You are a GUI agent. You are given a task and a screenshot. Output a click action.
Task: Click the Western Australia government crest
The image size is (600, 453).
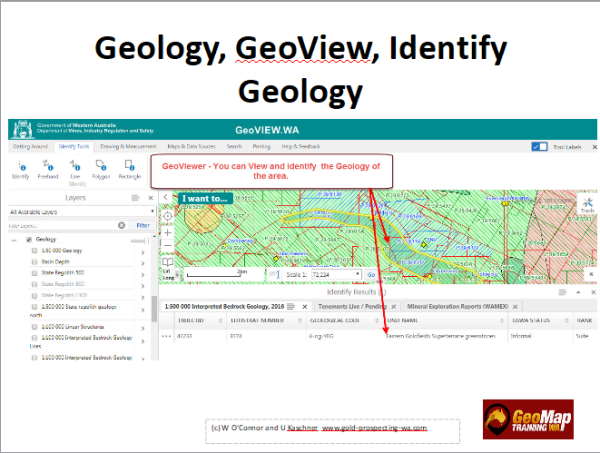pyautogui.click(x=22, y=129)
